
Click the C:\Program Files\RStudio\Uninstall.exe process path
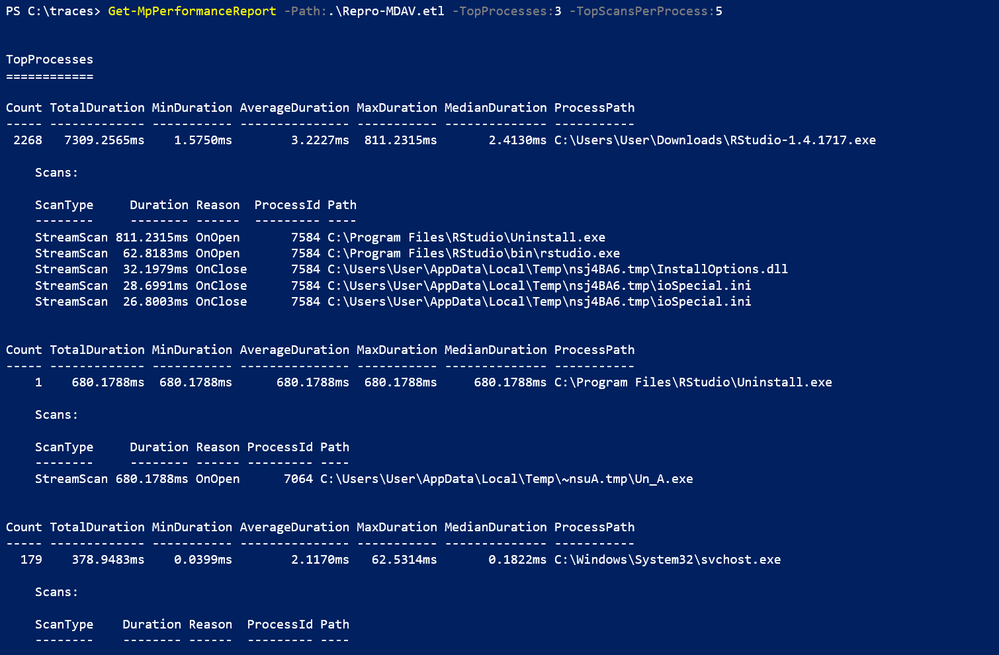(693, 382)
